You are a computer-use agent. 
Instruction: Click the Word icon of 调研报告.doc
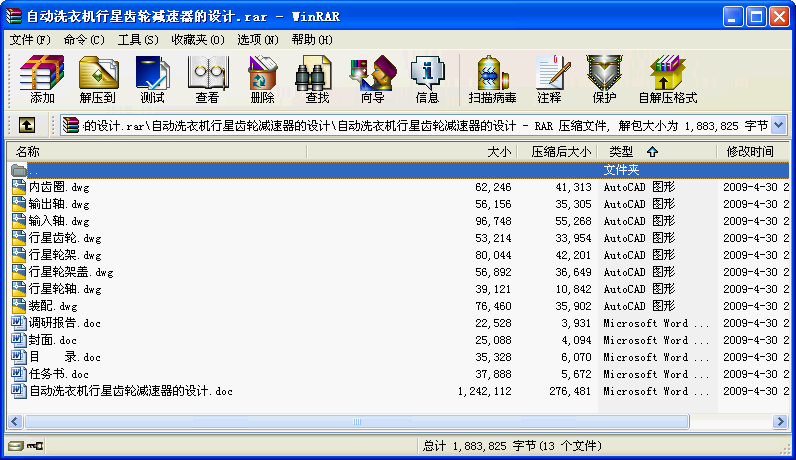tap(19, 323)
